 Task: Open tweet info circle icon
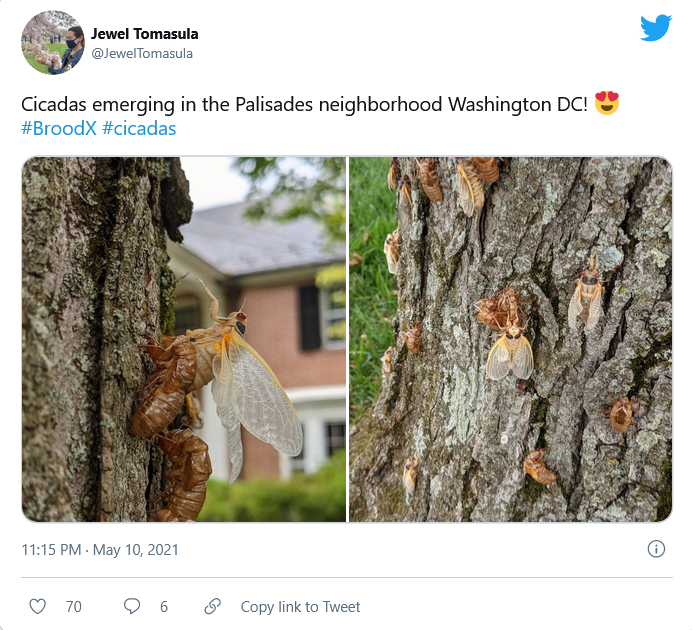click(x=656, y=549)
